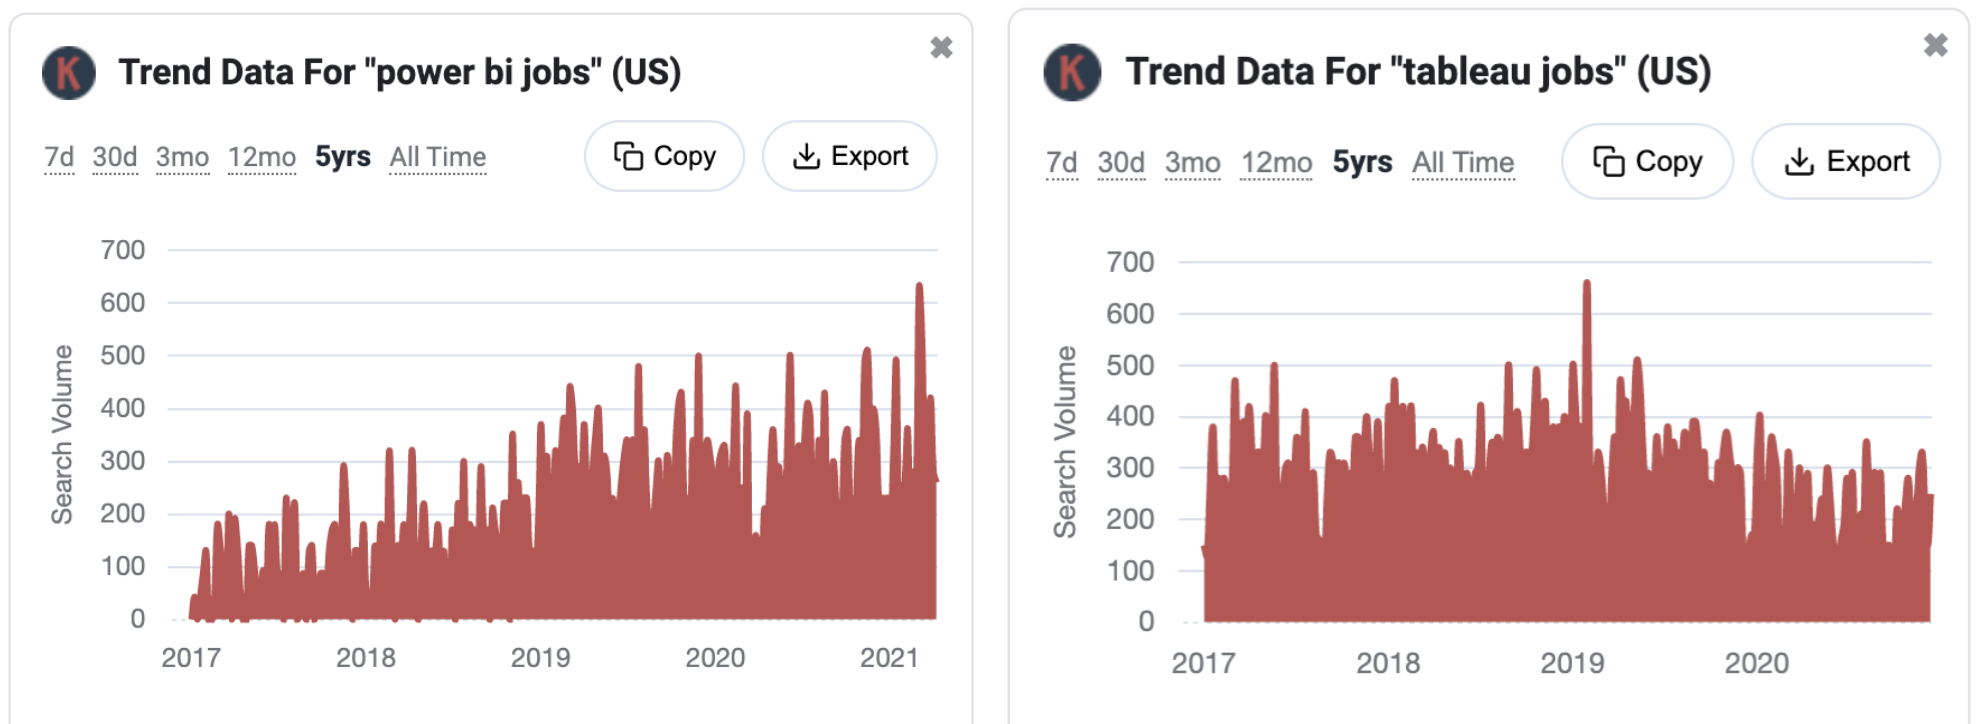Select 5yrs range for power bi jobs
This screenshot has height=724, width=1982.
[343, 157]
